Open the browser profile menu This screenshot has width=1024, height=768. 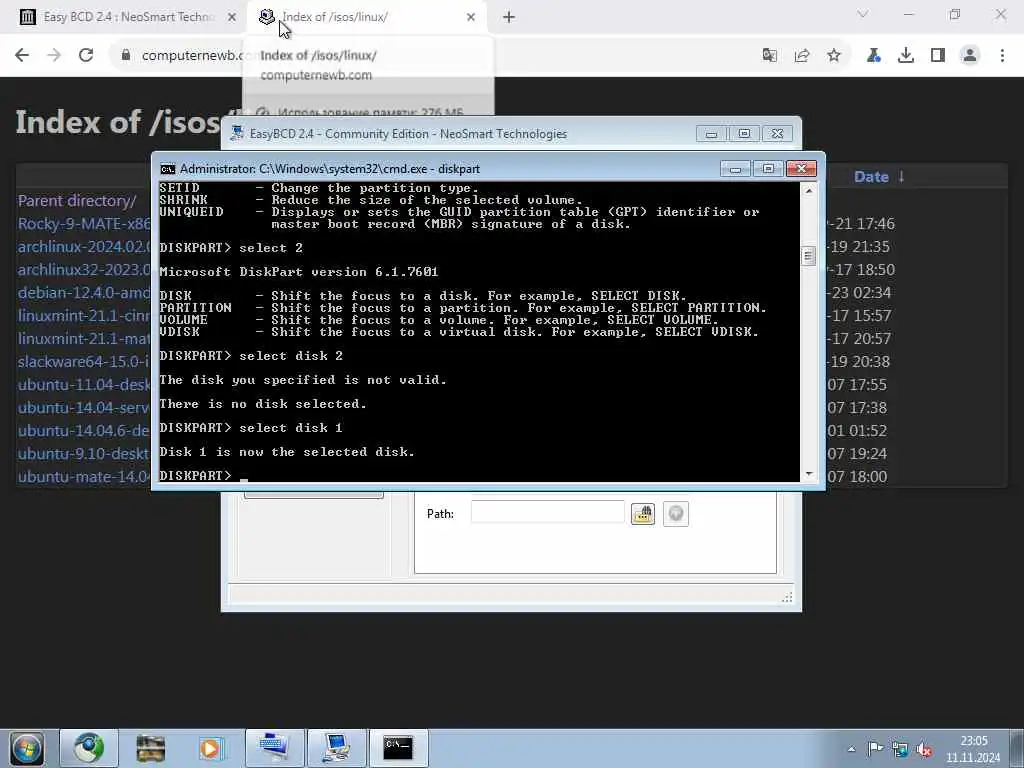click(970, 56)
